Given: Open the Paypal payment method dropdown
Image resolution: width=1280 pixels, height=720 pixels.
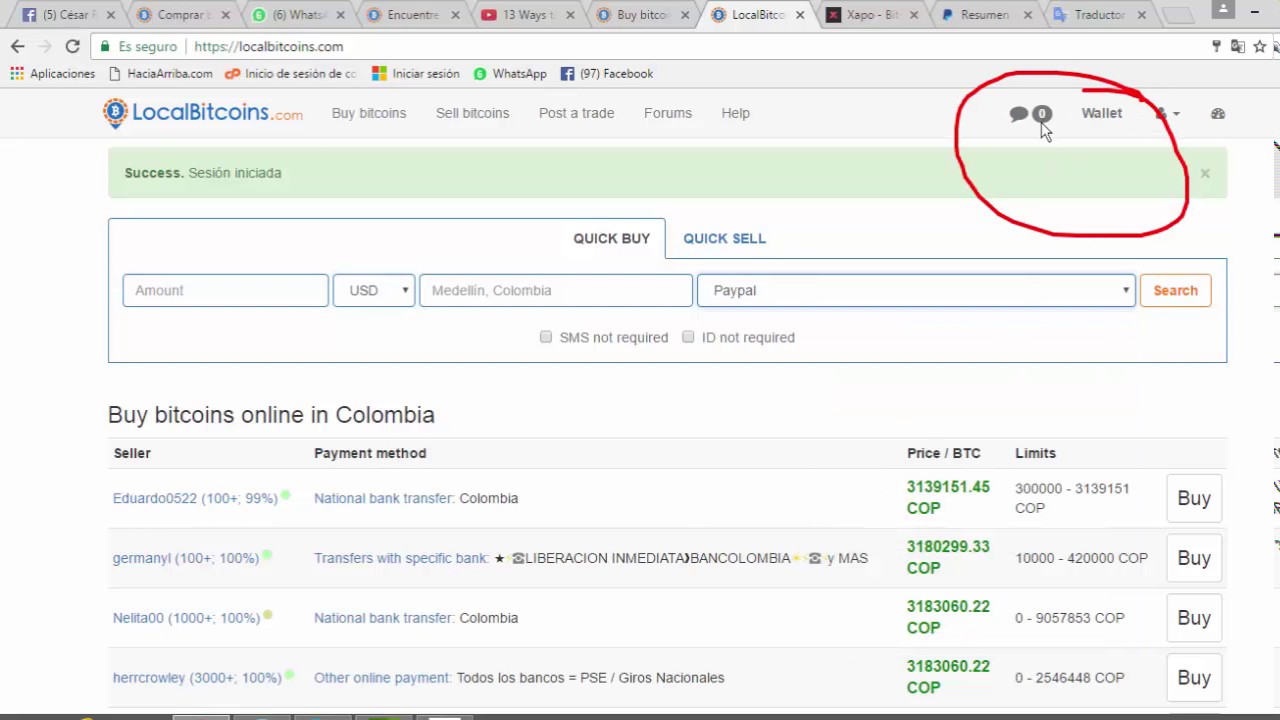Looking at the screenshot, I should pyautogui.click(x=916, y=290).
